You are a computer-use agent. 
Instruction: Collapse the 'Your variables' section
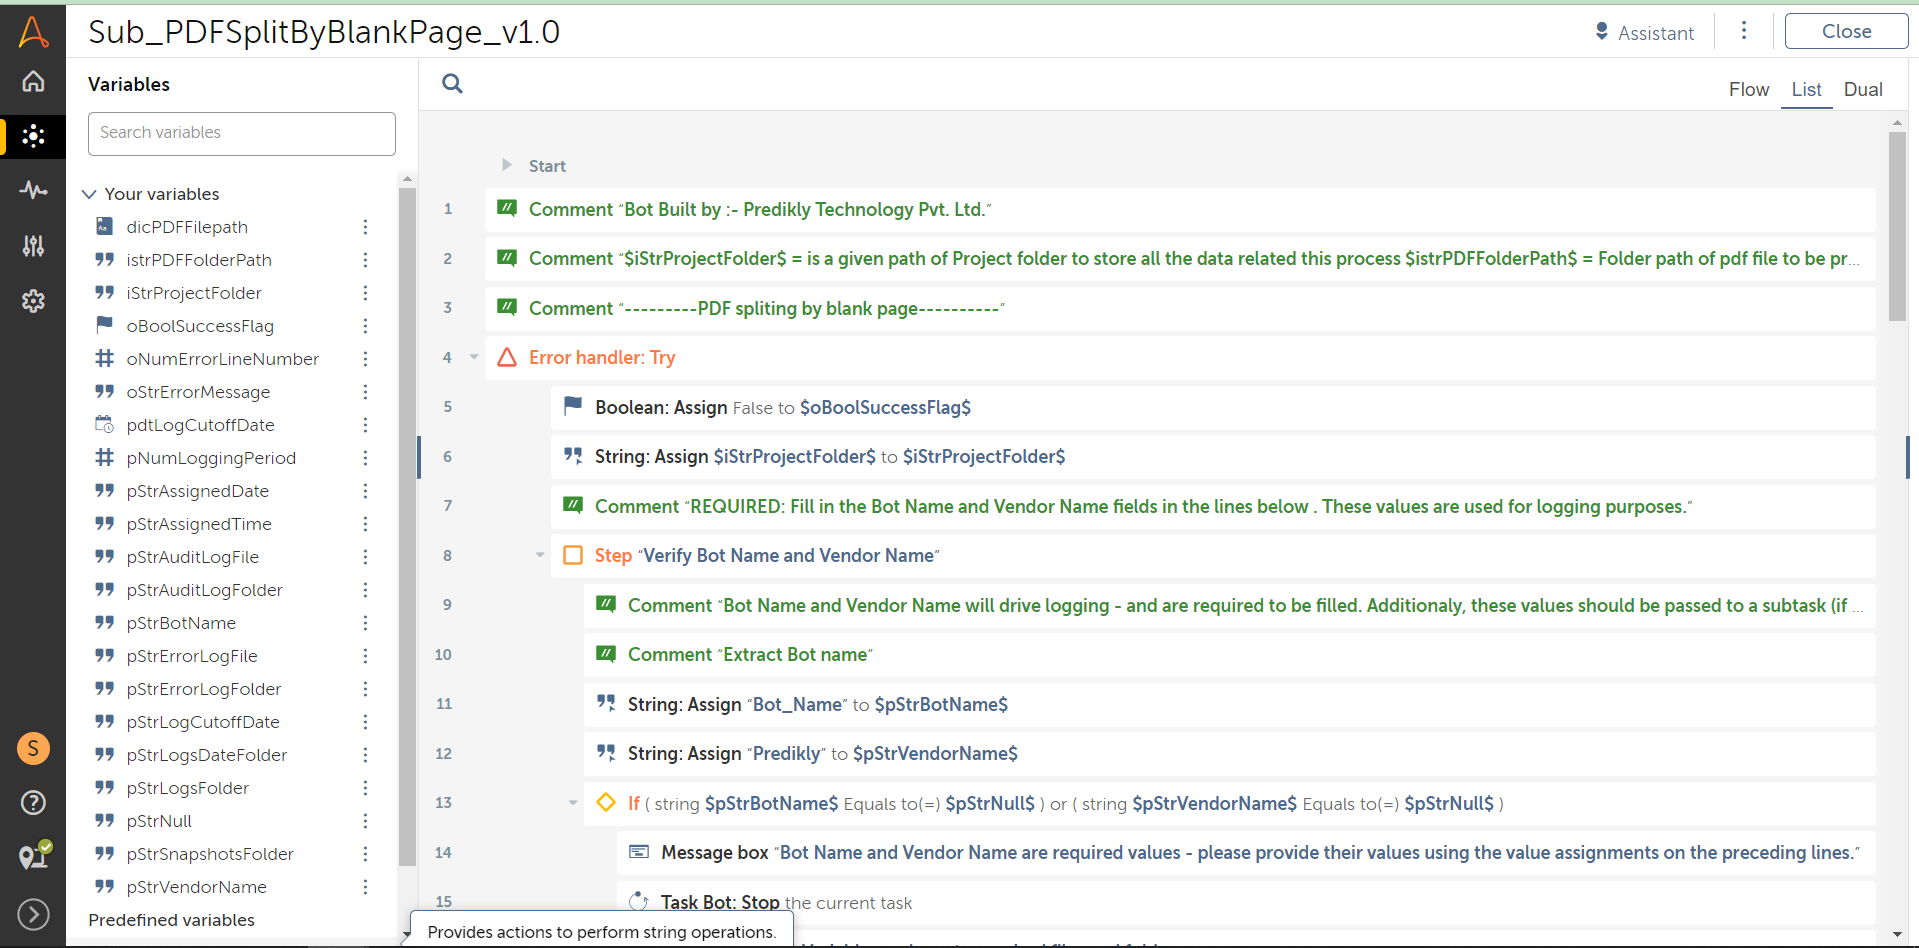[x=89, y=194]
